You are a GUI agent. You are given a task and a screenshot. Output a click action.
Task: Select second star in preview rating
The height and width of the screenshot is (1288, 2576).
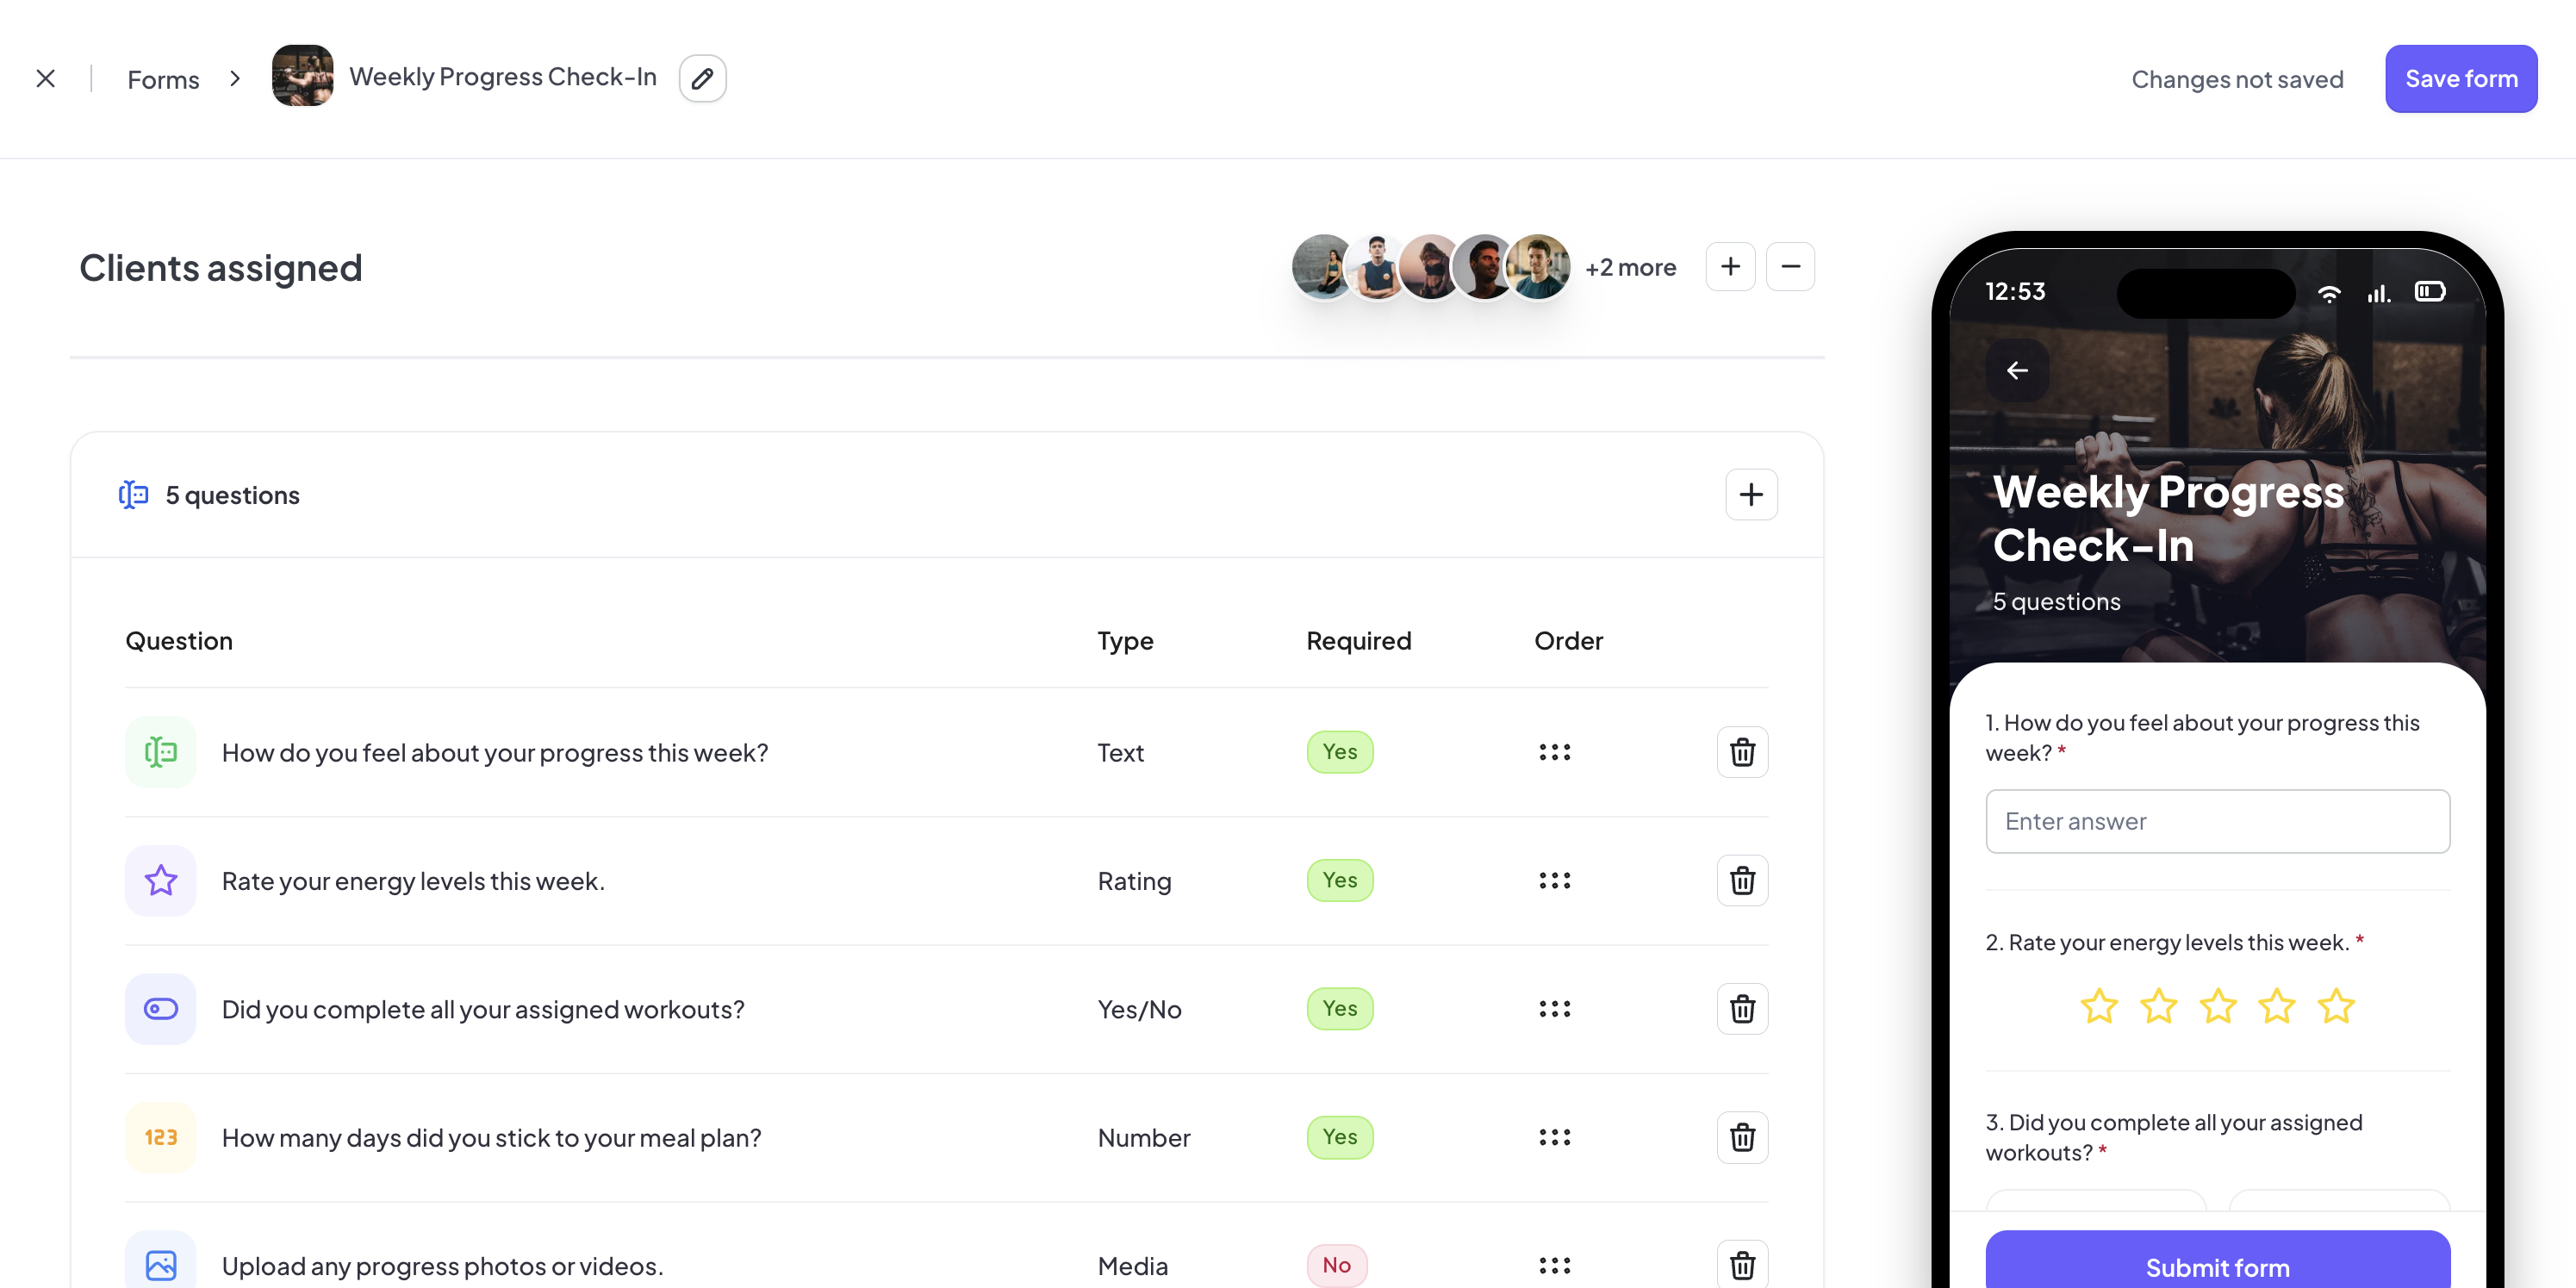[x=2158, y=1006]
